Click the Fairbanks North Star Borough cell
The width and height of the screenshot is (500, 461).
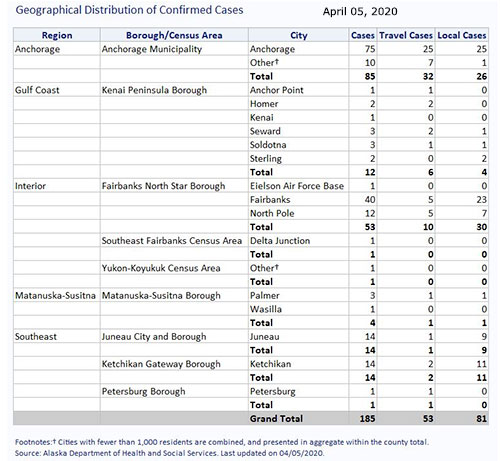pyautogui.click(x=174, y=186)
